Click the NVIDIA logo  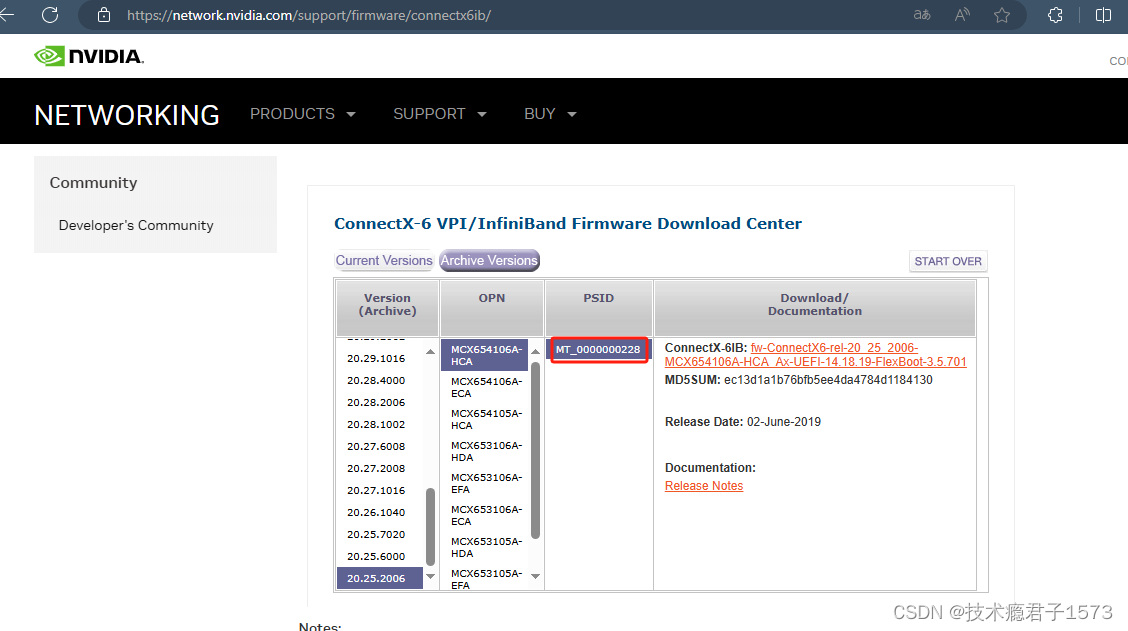point(88,56)
